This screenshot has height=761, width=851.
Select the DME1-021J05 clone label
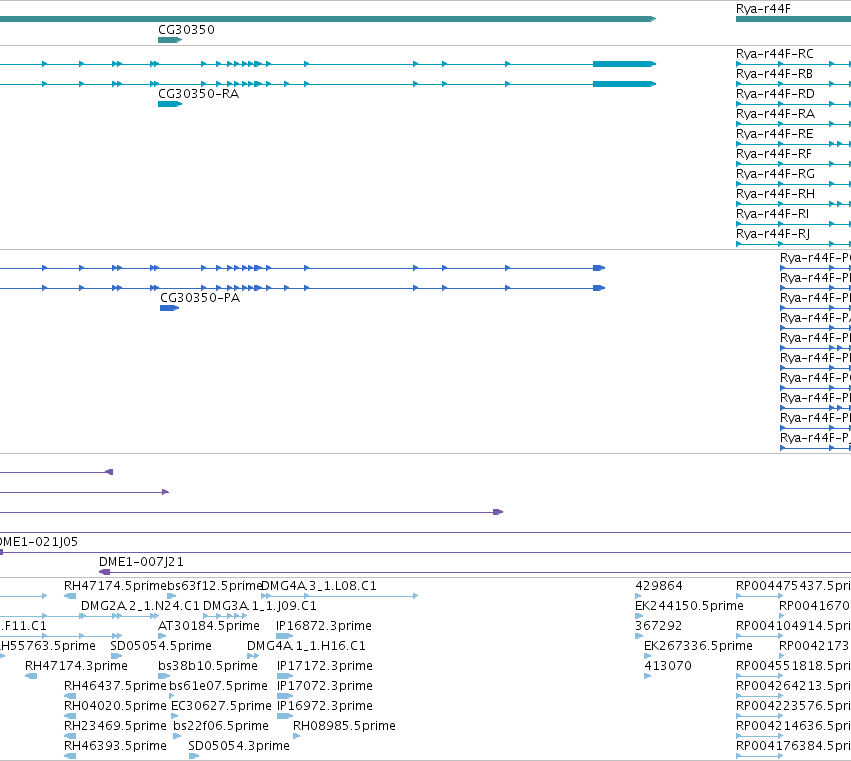[x=39, y=542]
